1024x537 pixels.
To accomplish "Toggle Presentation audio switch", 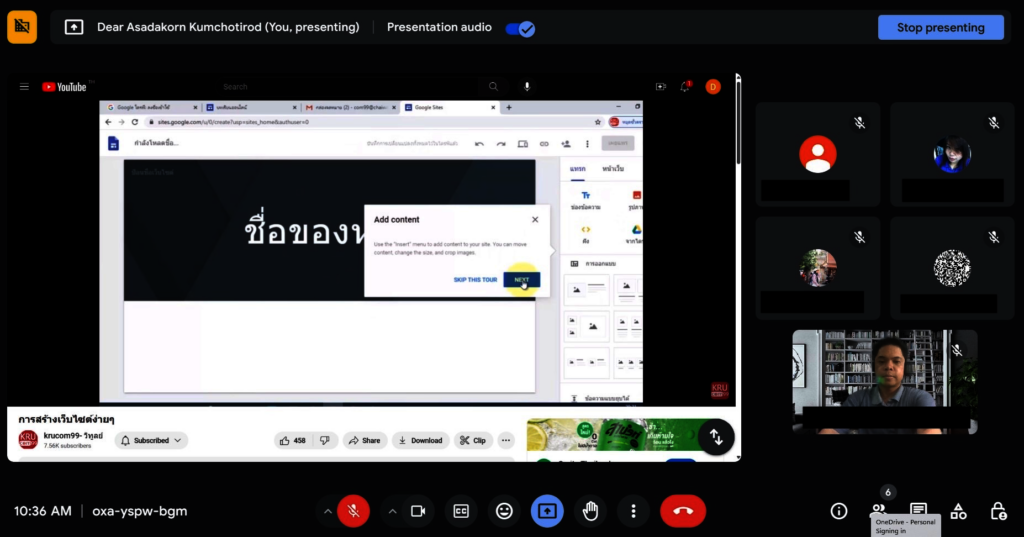I will click(x=520, y=28).
